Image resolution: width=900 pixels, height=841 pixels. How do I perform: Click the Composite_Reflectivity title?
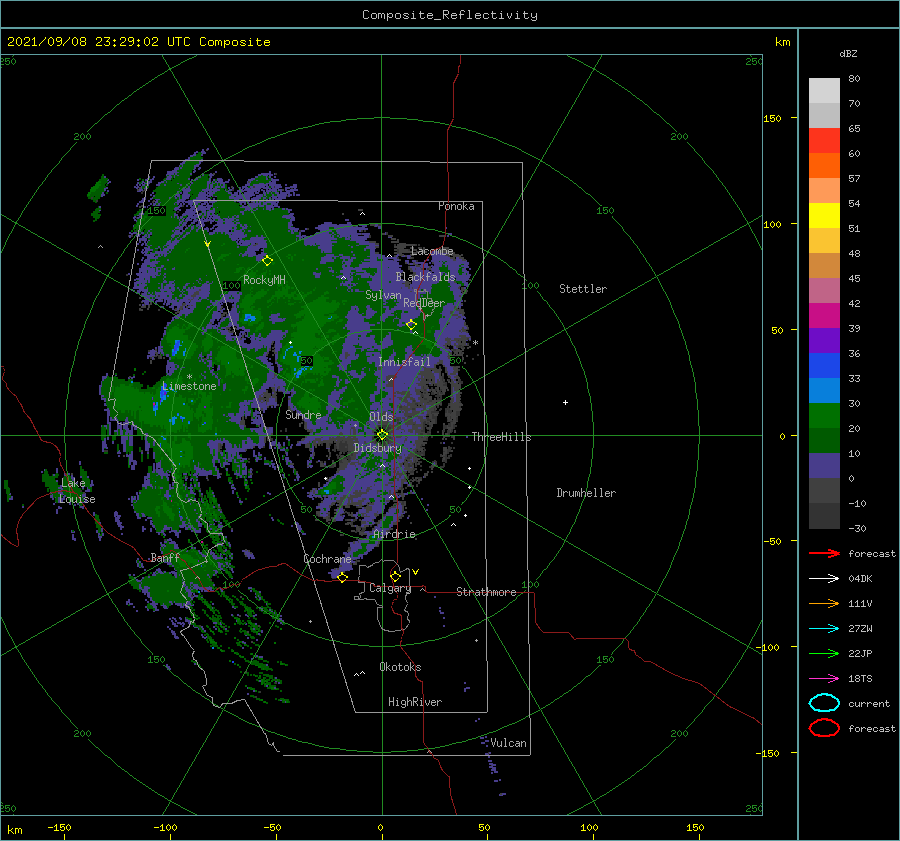(x=450, y=15)
